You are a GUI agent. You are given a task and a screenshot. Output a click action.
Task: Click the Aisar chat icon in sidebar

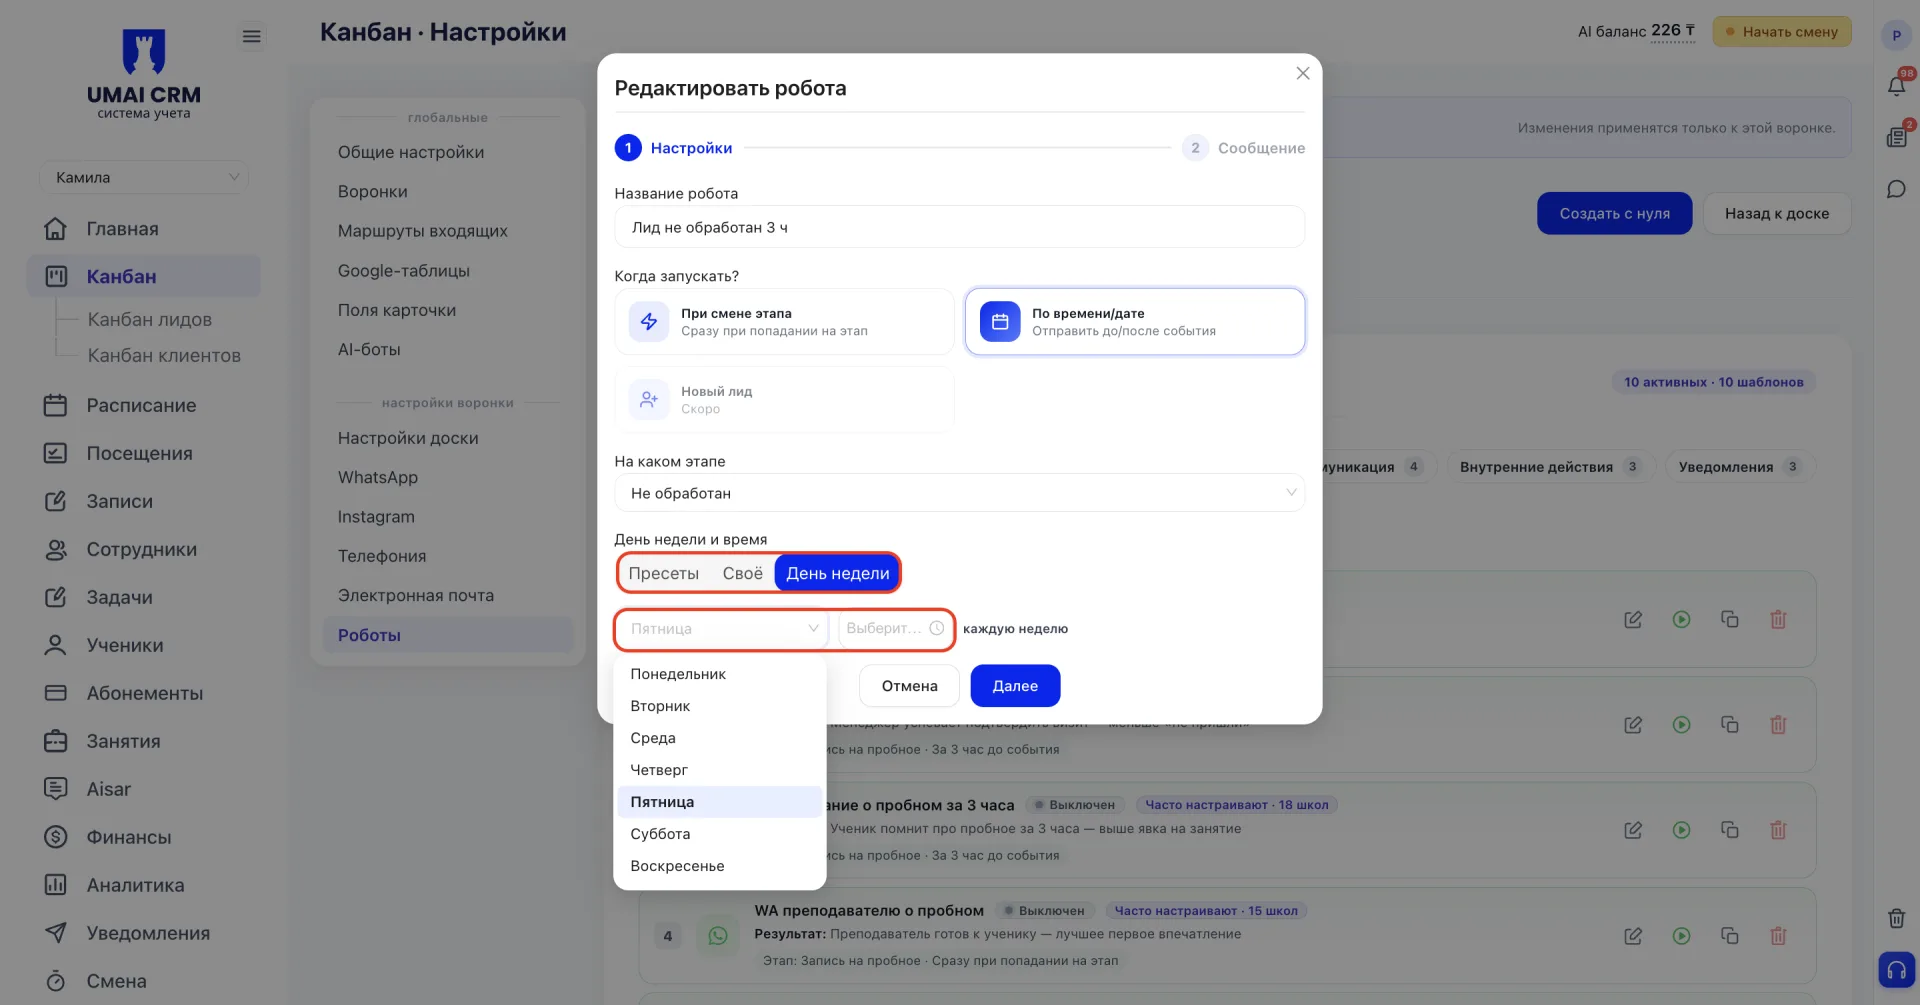(56, 789)
